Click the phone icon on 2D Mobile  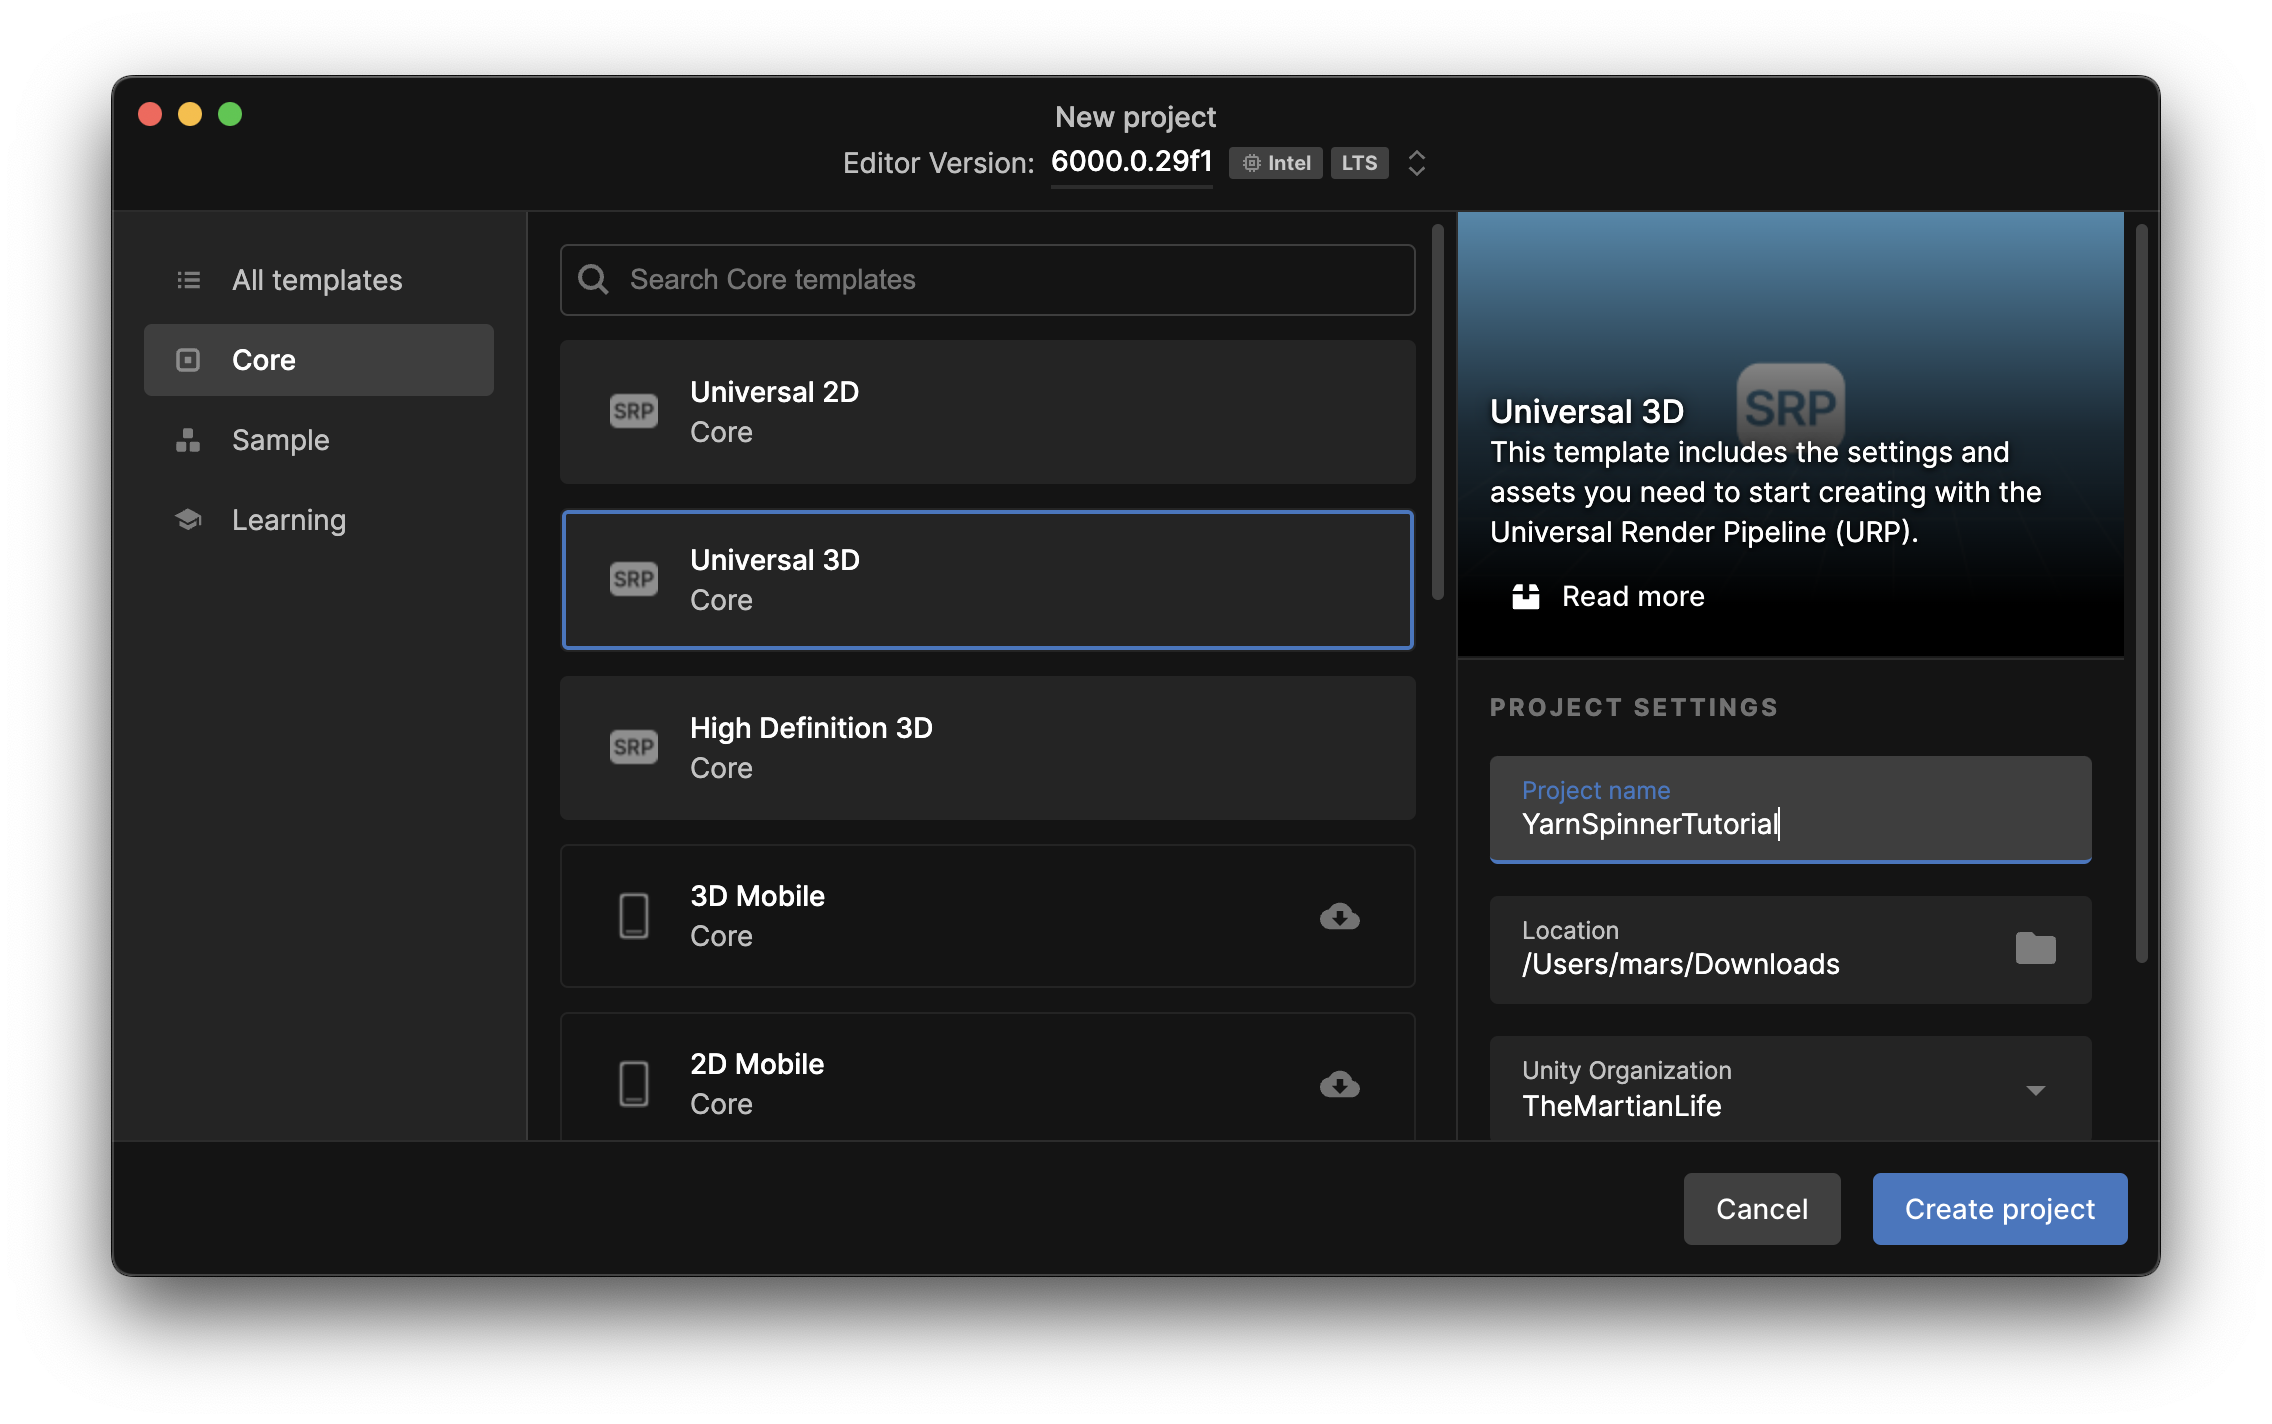pos(634,1084)
